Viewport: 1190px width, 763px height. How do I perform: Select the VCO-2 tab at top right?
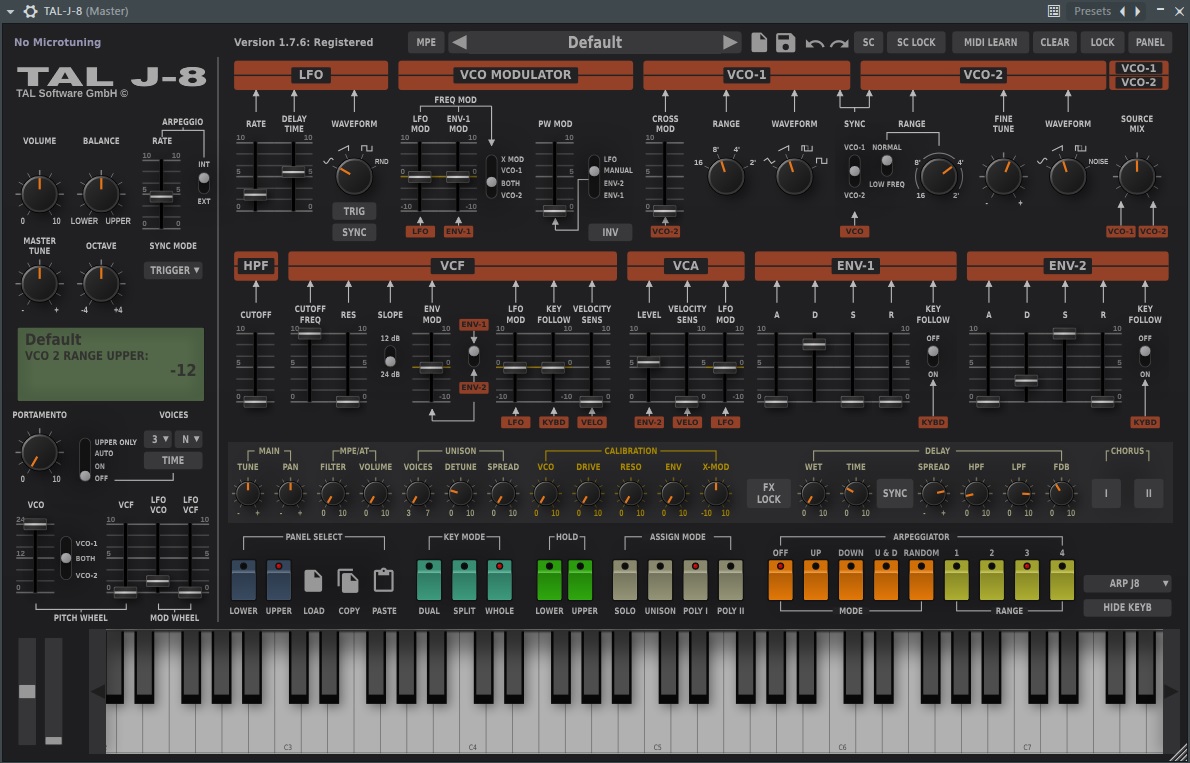[1138, 83]
